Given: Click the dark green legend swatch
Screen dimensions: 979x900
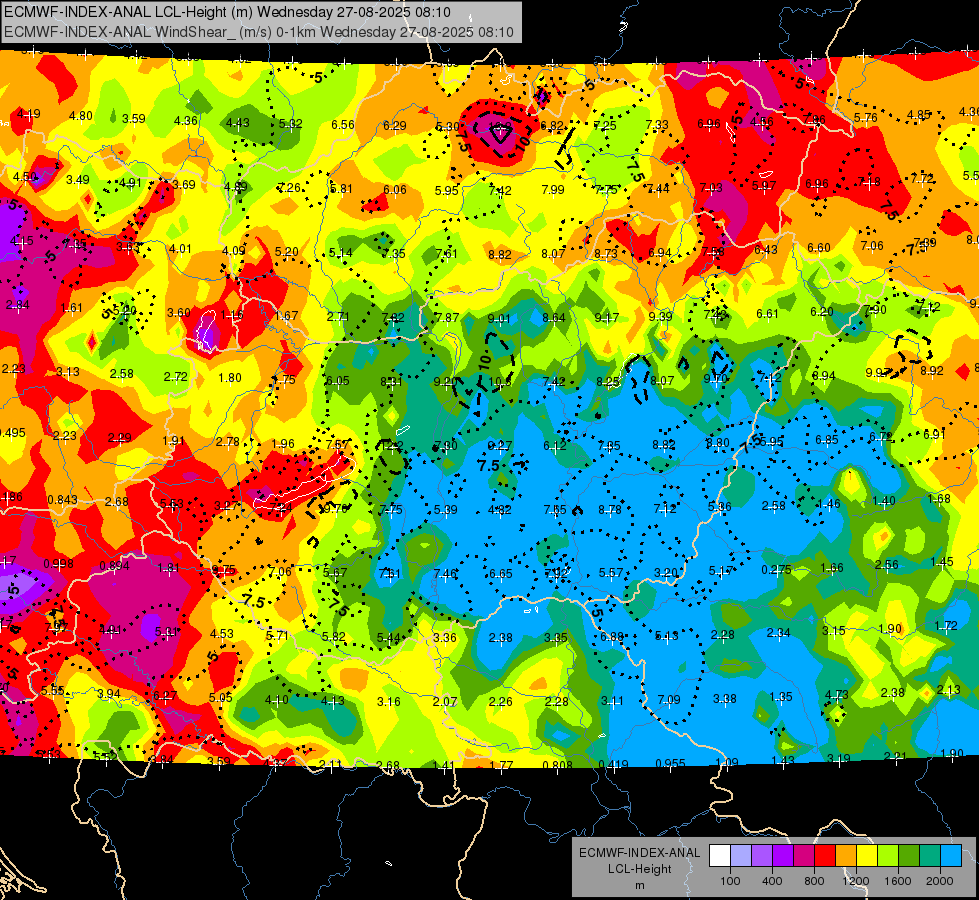Looking at the screenshot, I should point(909,856).
